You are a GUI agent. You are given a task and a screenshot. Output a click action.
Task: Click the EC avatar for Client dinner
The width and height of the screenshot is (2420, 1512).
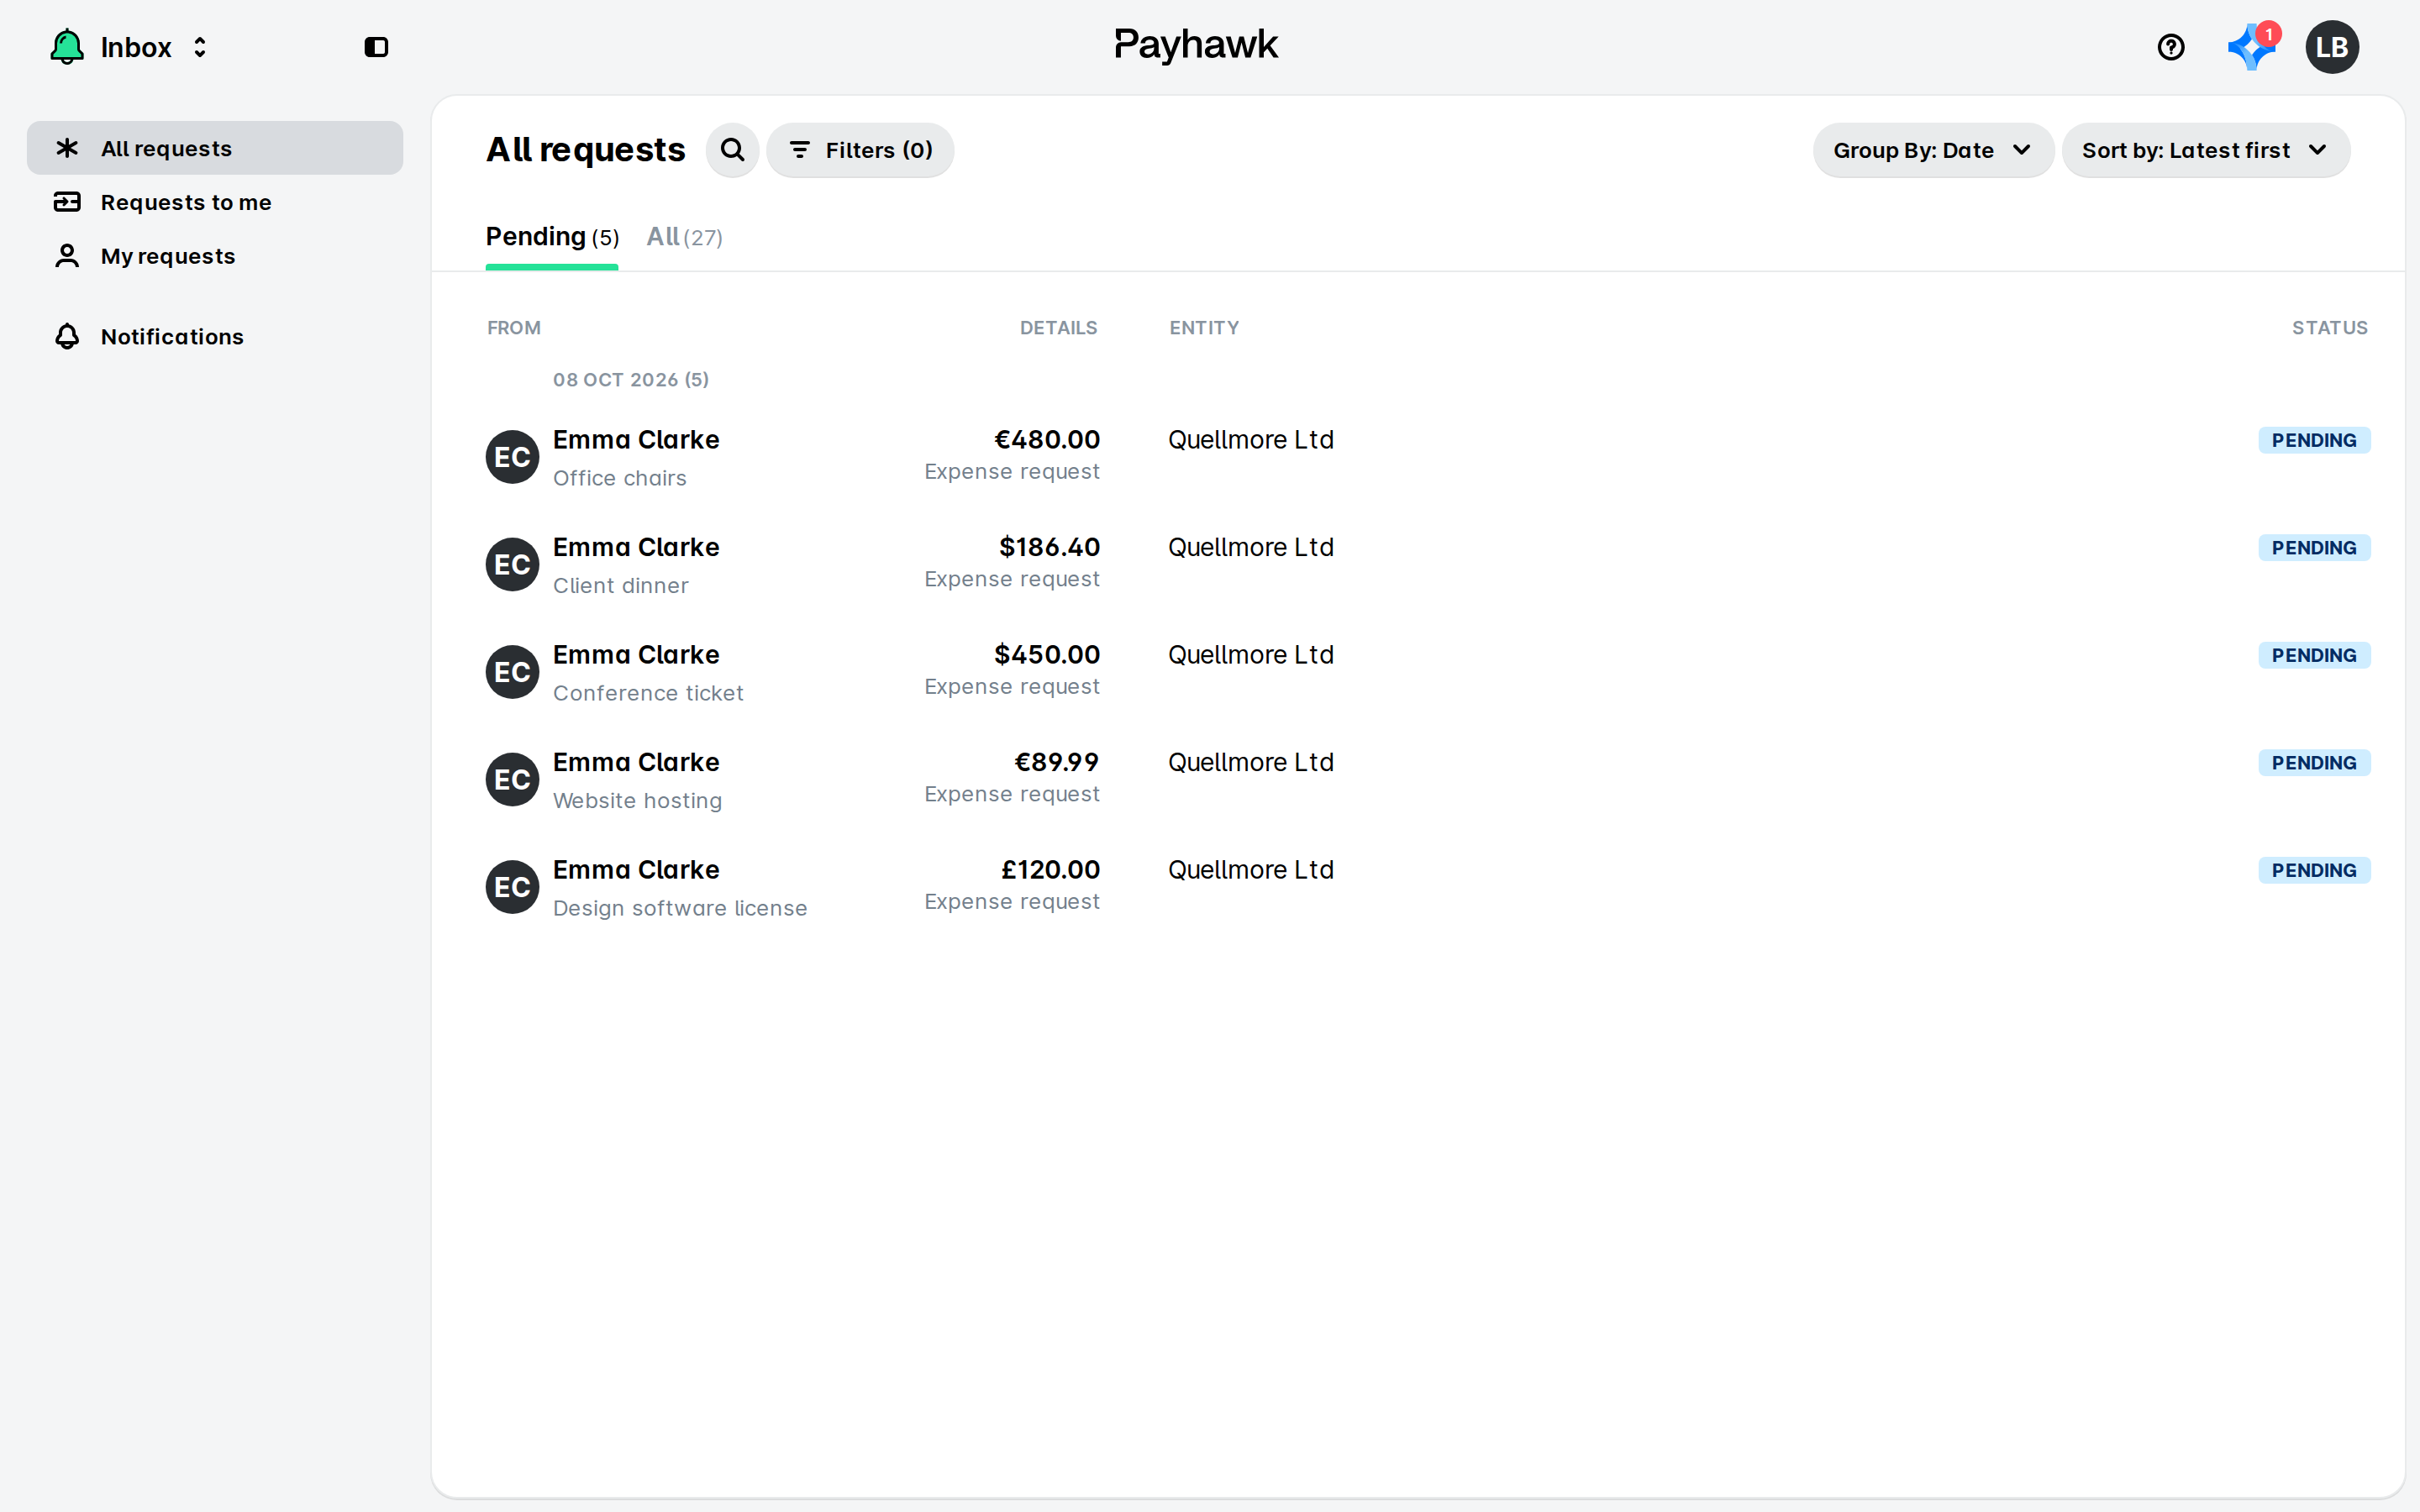[x=512, y=565]
